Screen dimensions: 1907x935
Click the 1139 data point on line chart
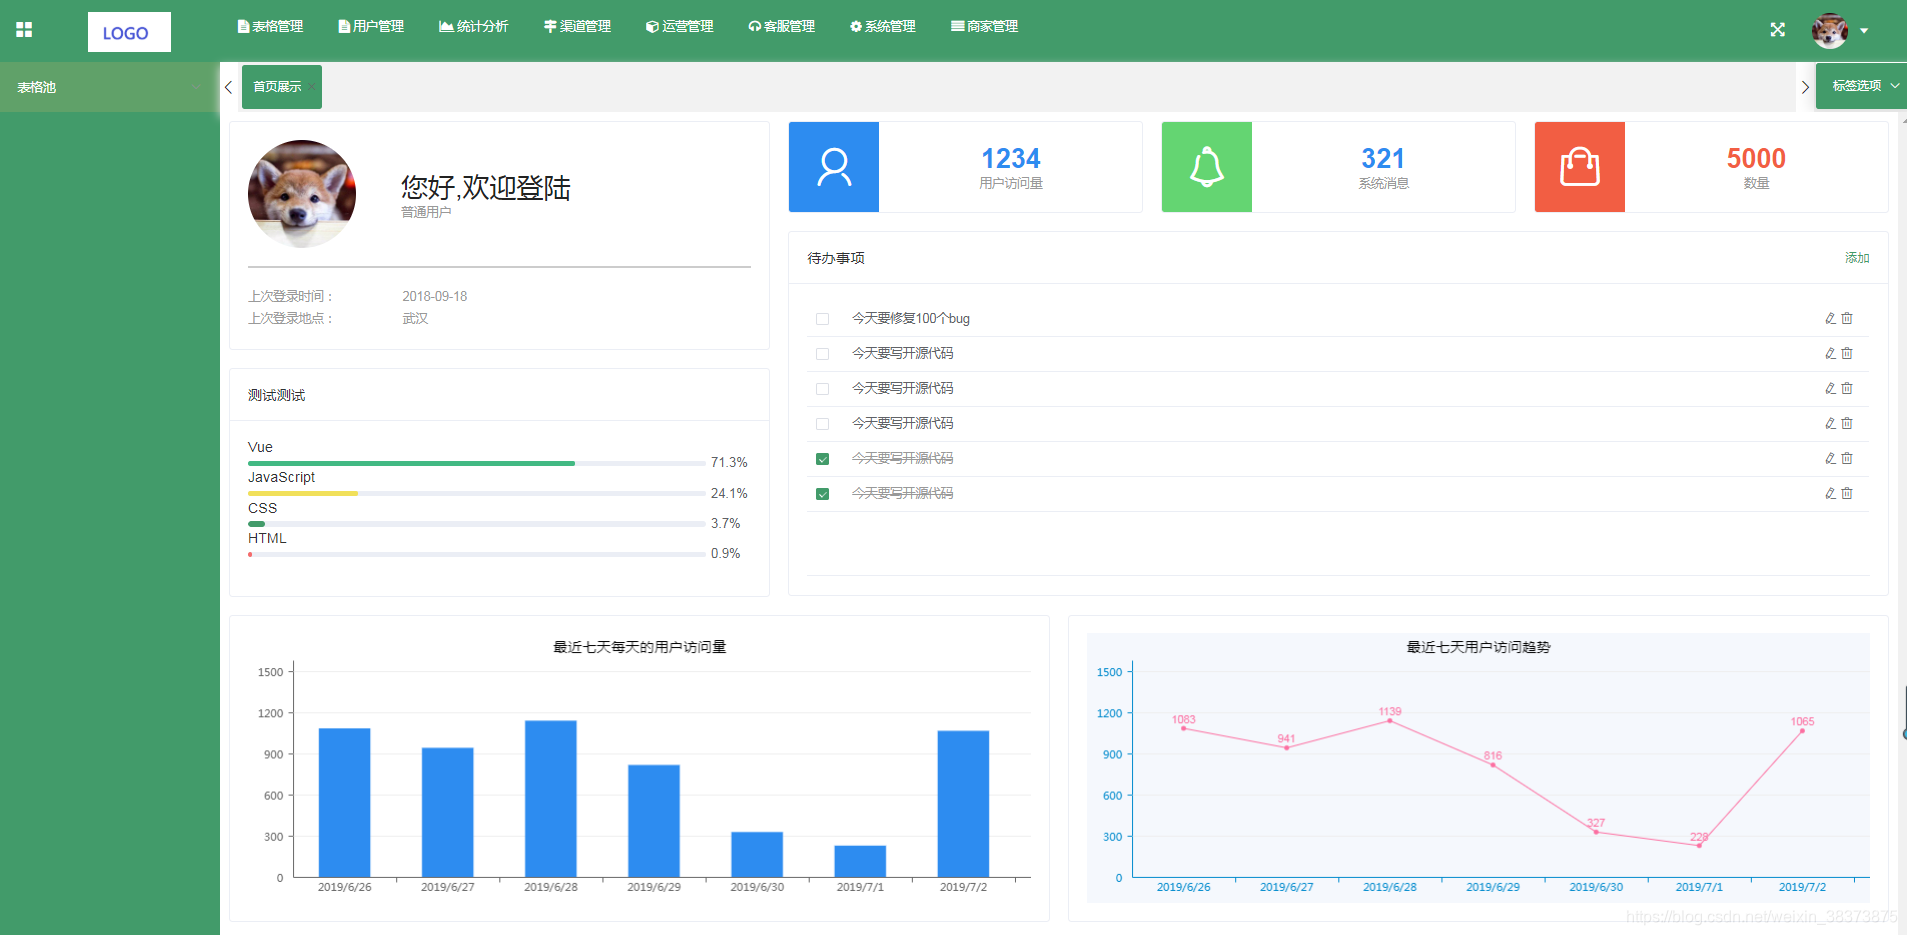pos(1389,720)
